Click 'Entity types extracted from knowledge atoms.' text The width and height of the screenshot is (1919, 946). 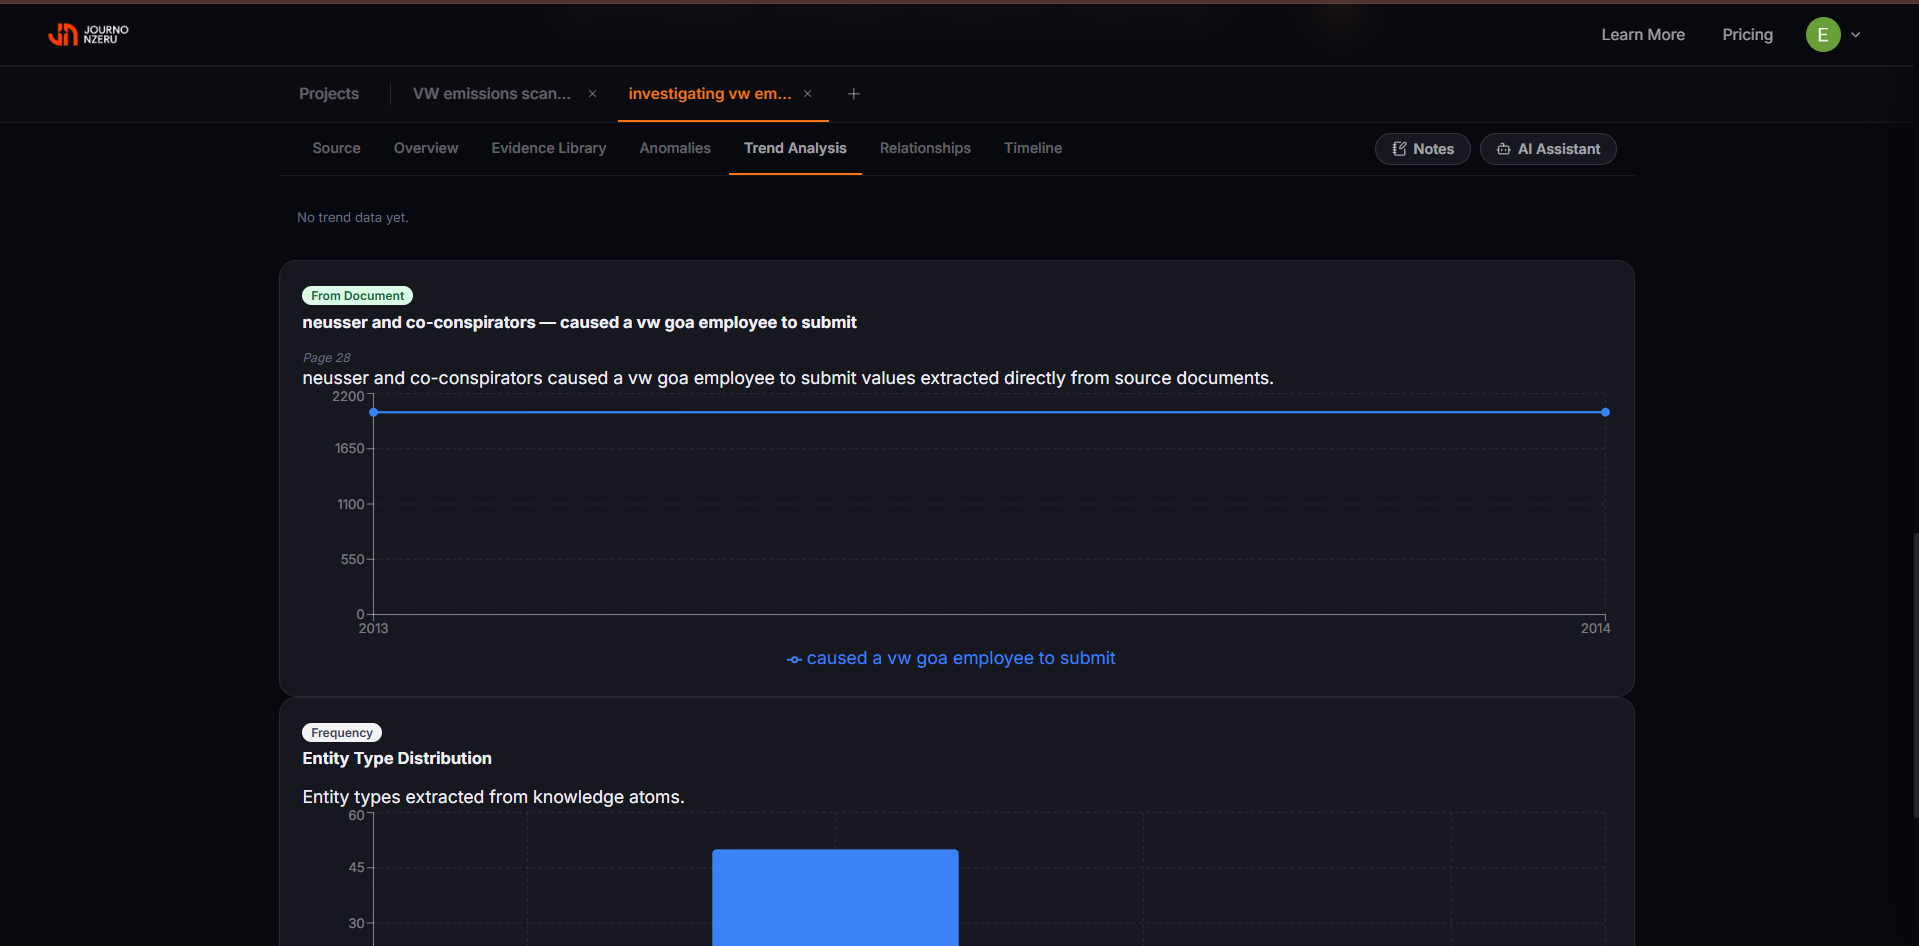(x=493, y=797)
